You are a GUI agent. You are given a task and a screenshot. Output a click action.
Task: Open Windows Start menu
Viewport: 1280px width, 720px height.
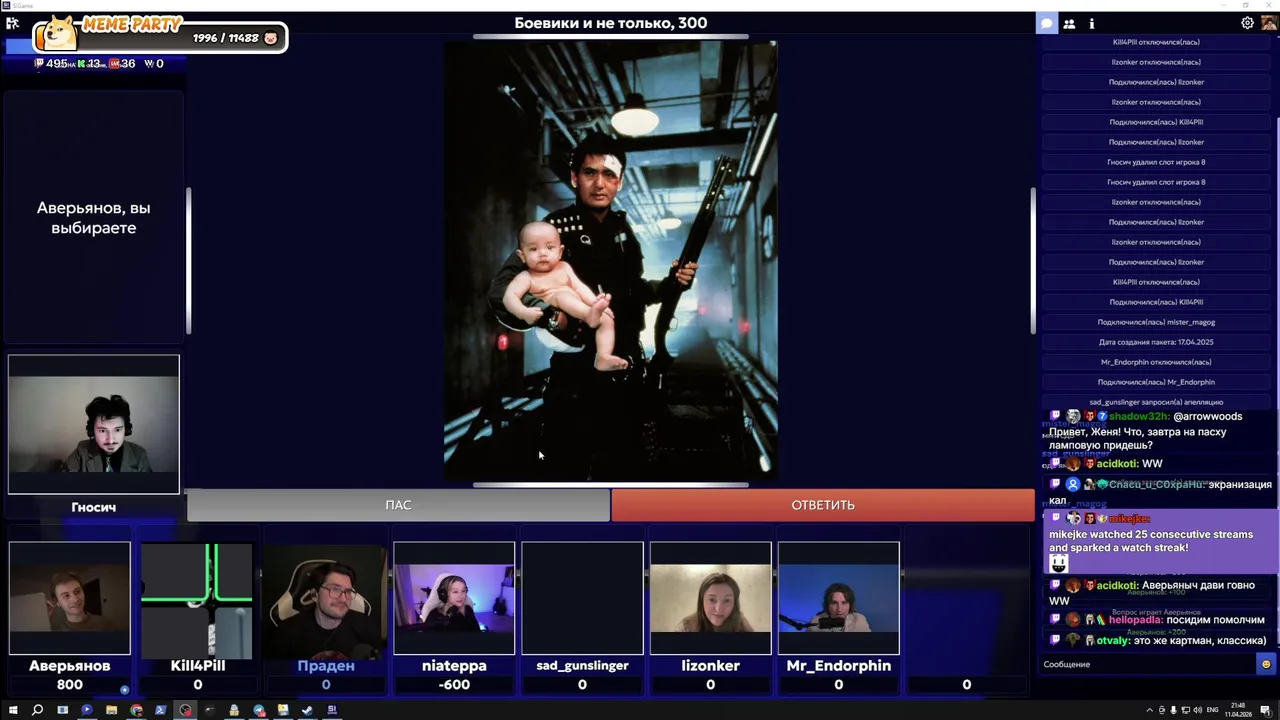(x=13, y=710)
